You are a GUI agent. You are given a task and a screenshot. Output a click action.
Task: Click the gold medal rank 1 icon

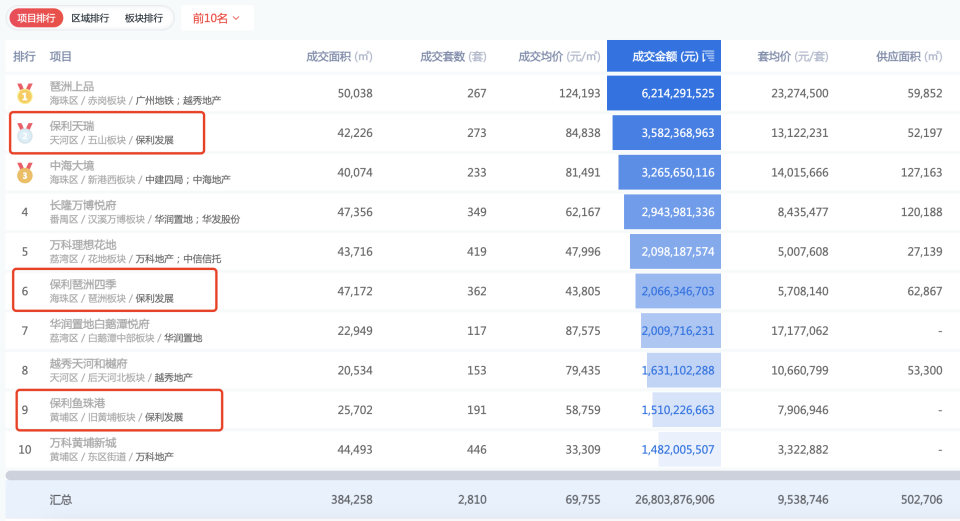[x=24, y=93]
